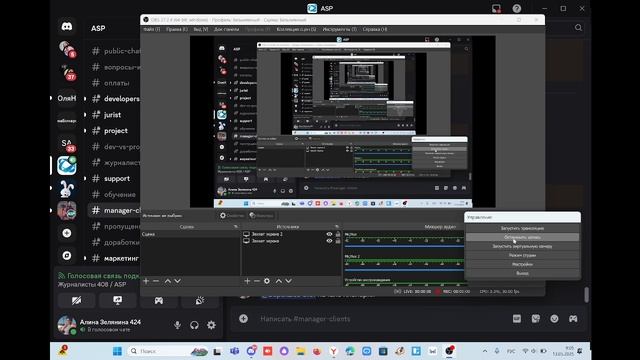Show hidden system tray icons chevron
The image size is (640, 360).
[485, 351]
